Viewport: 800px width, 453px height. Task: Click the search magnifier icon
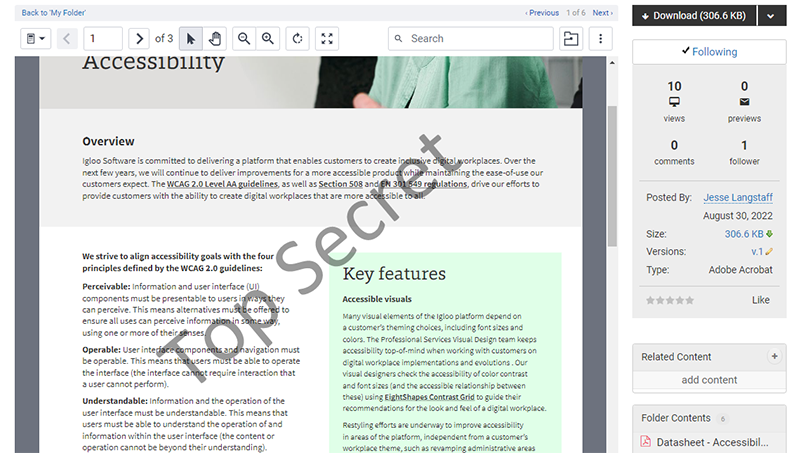pyautogui.click(x=398, y=39)
